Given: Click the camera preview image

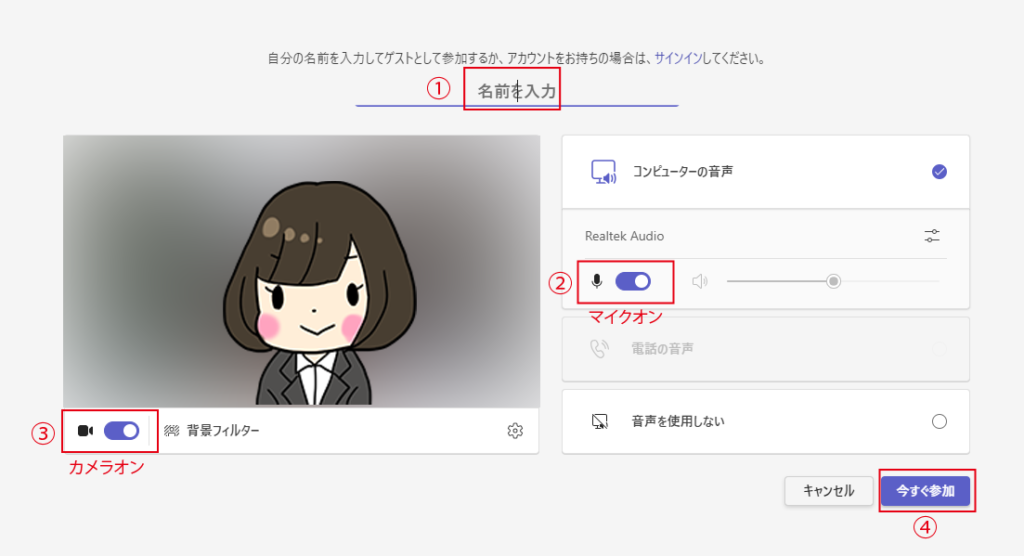Looking at the screenshot, I should (x=300, y=271).
